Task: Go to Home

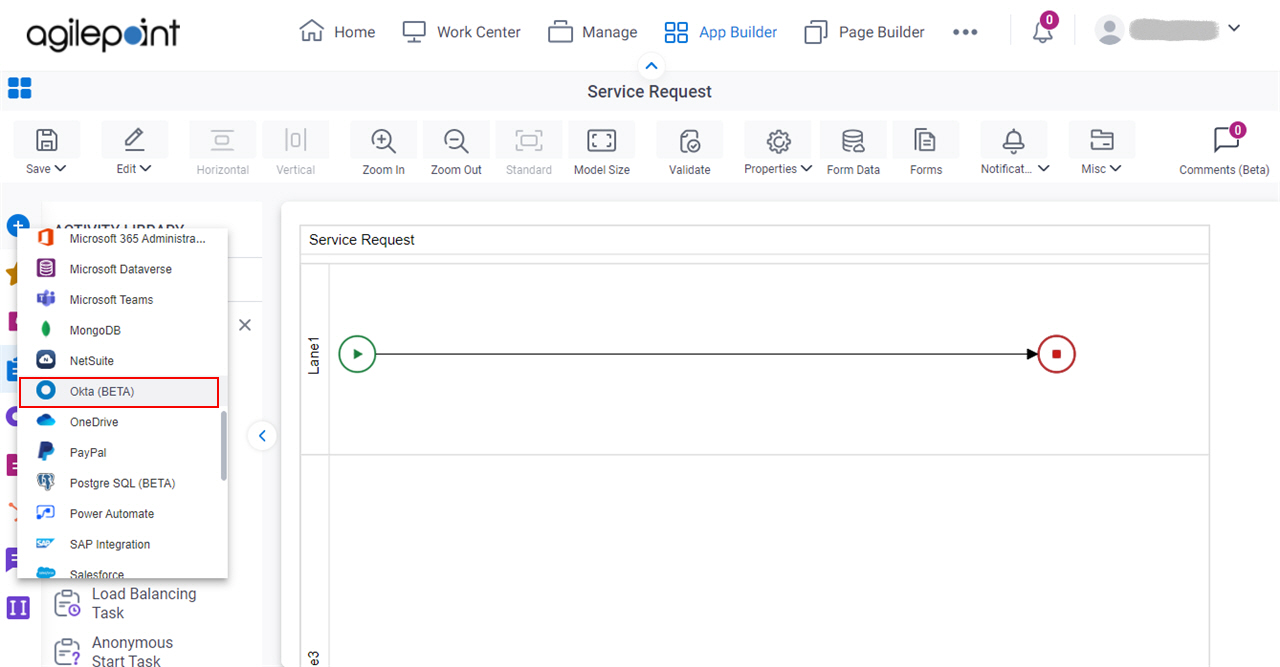Action: [x=338, y=32]
